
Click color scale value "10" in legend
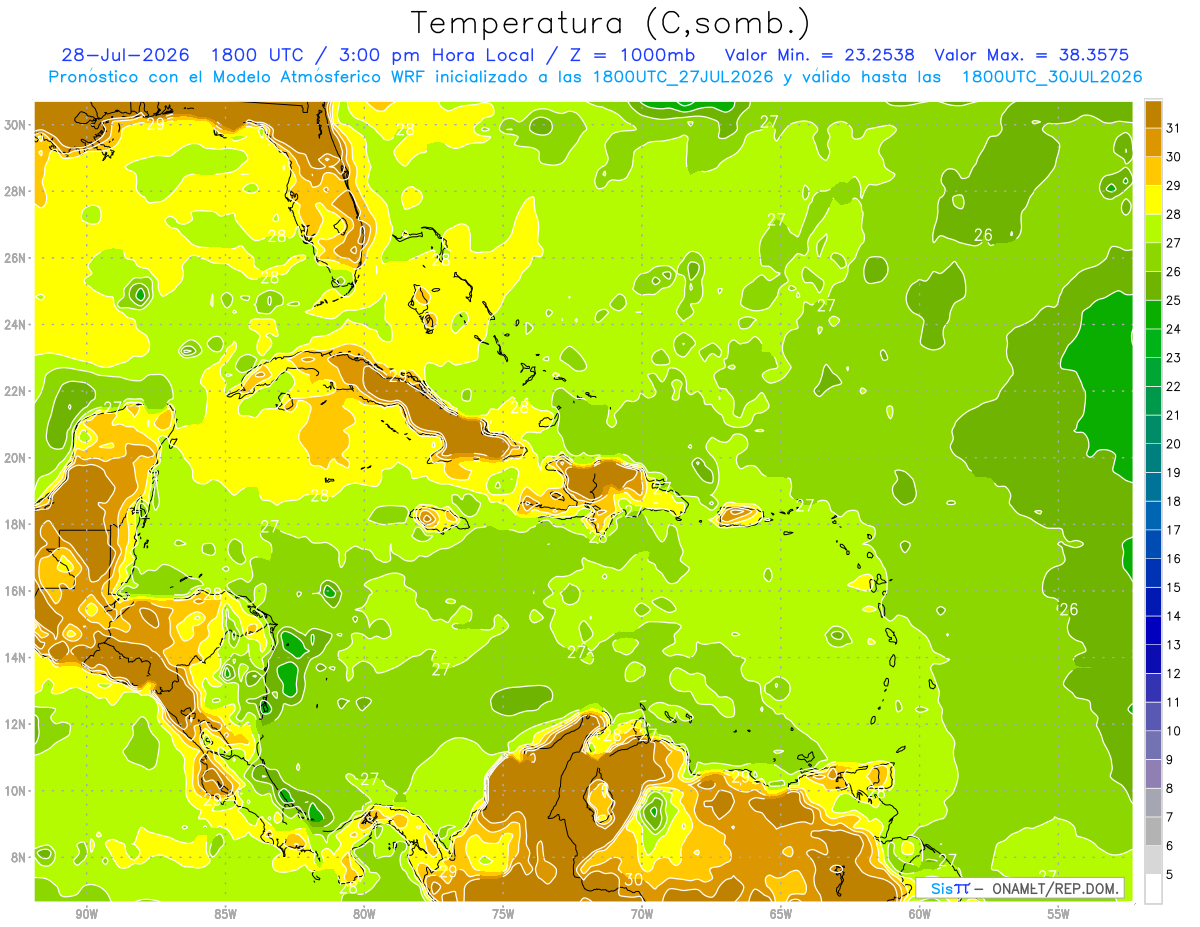click(1174, 731)
